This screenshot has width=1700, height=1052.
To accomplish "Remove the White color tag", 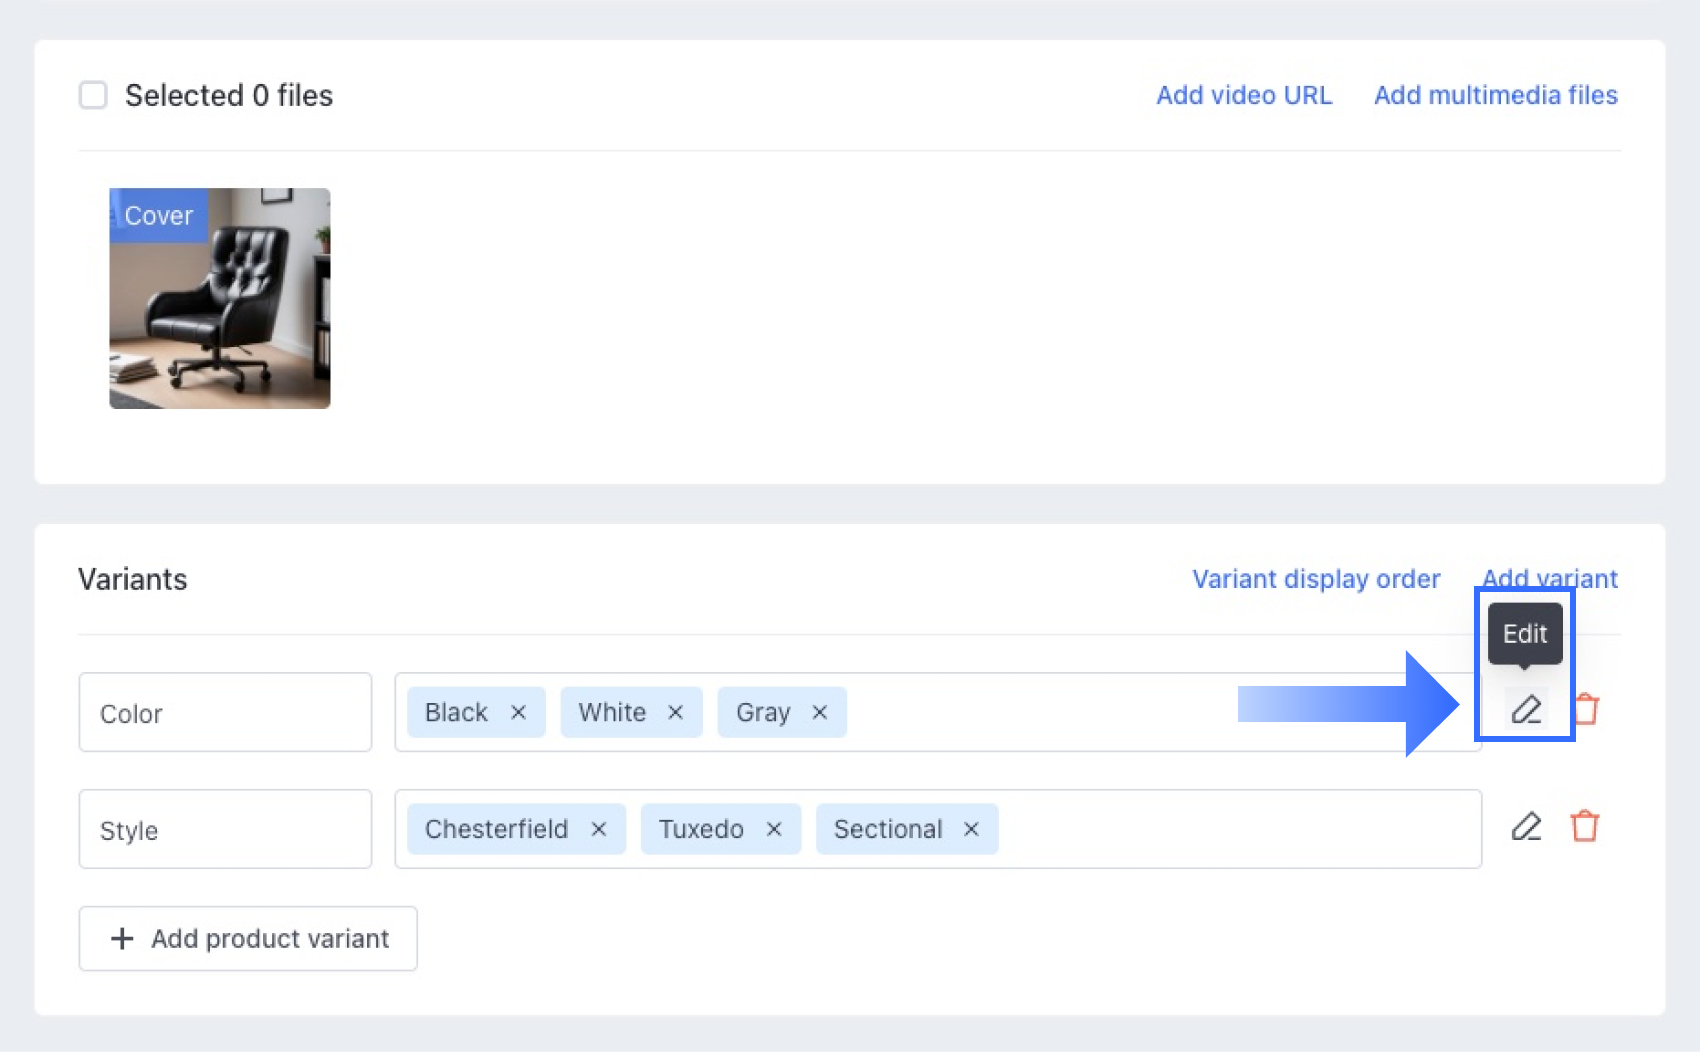I will pyautogui.click(x=675, y=712).
